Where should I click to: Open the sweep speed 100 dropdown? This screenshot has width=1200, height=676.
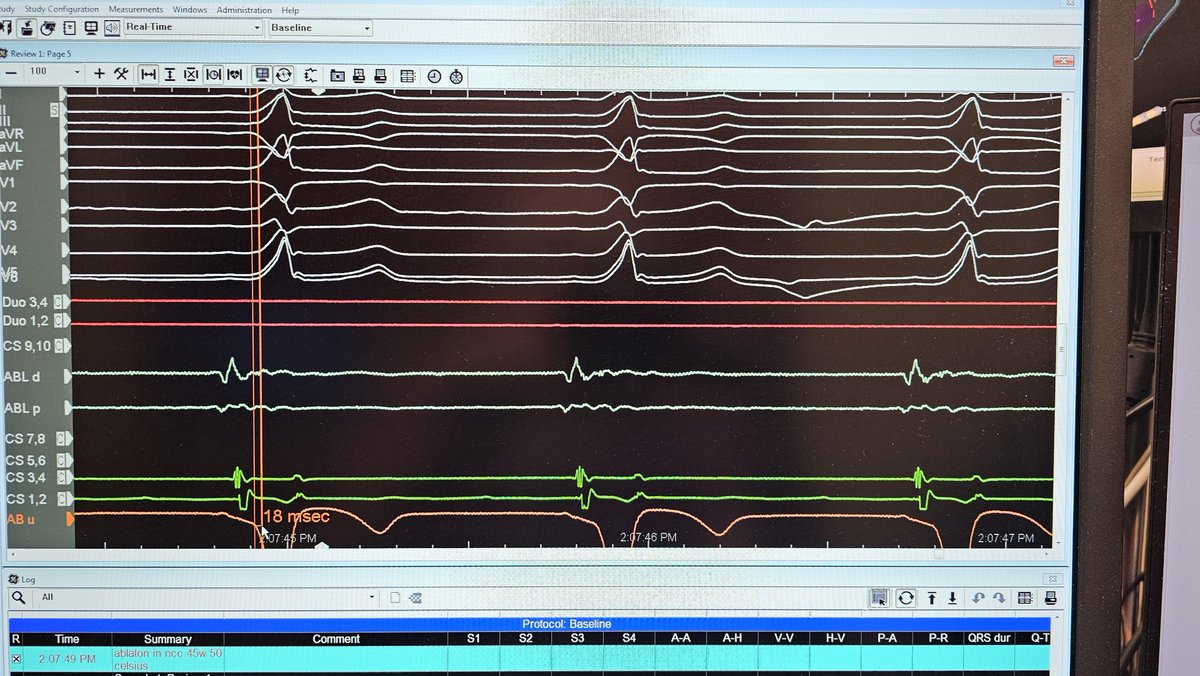click(55, 73)
